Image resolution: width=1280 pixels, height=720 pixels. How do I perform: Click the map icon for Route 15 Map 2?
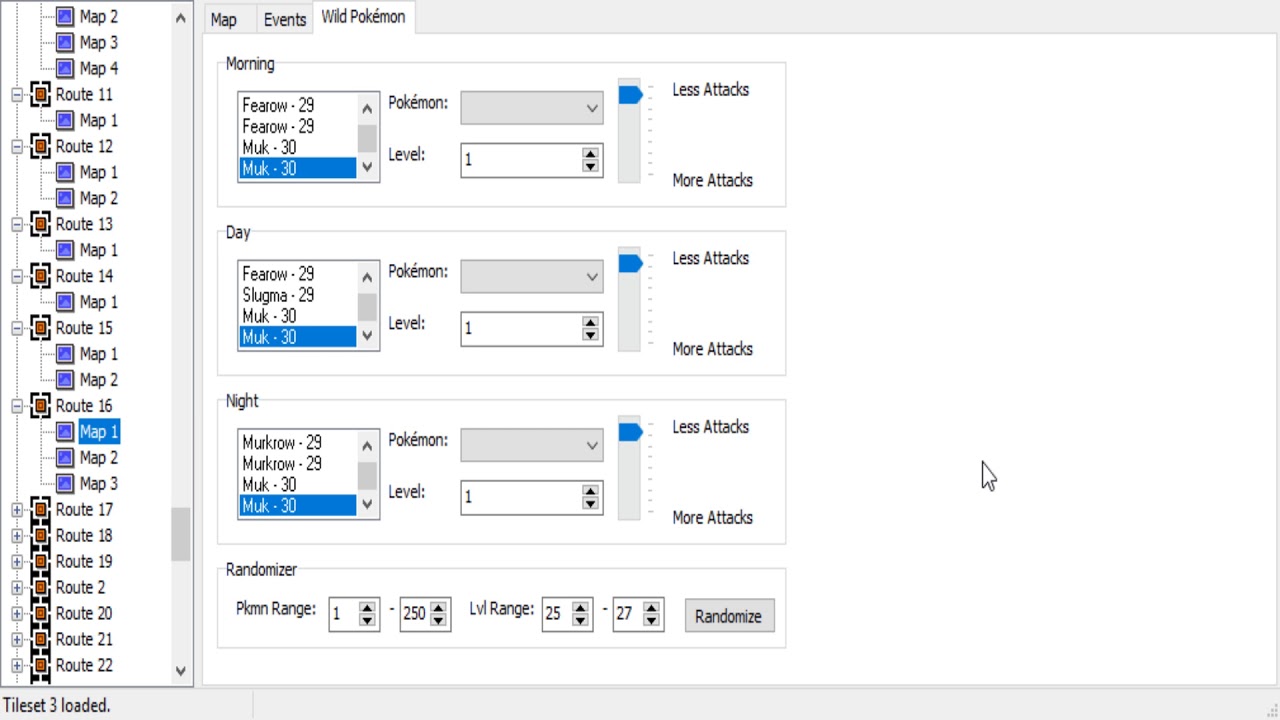65,380
